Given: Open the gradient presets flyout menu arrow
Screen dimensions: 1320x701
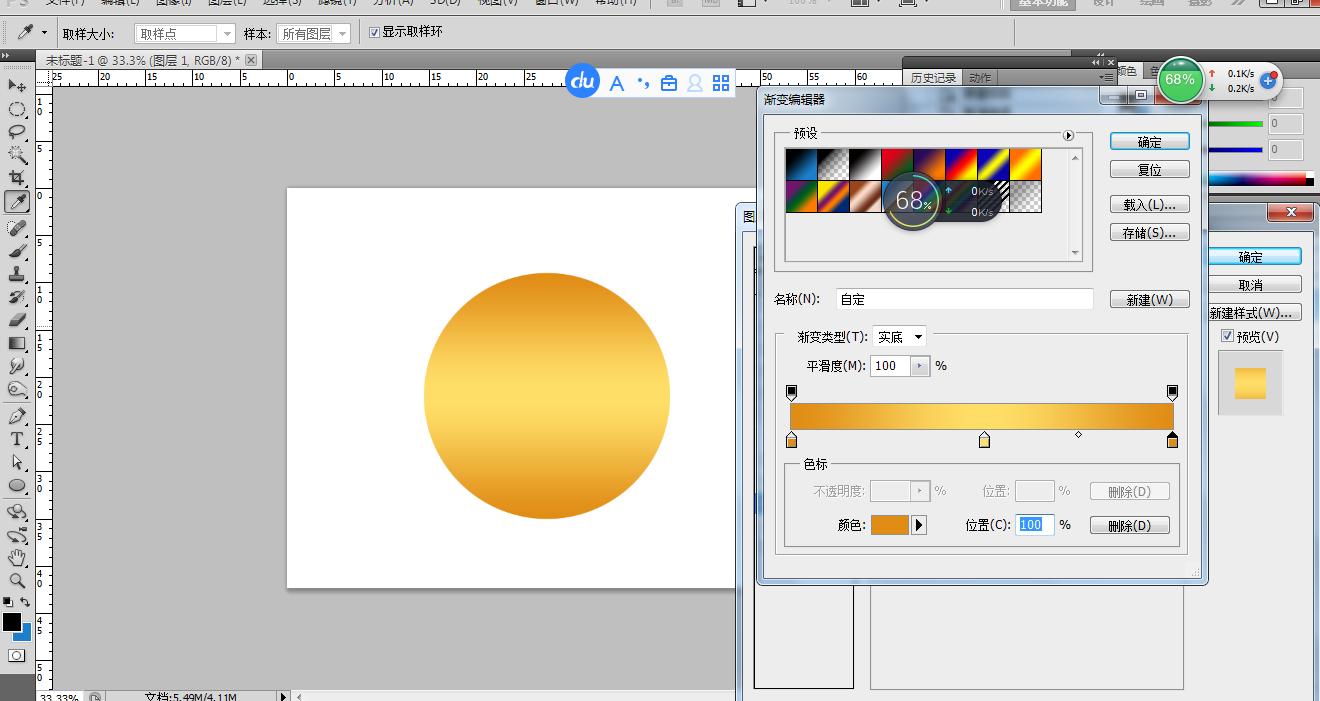Looking at the screenshot, I should click(1069, 135).
